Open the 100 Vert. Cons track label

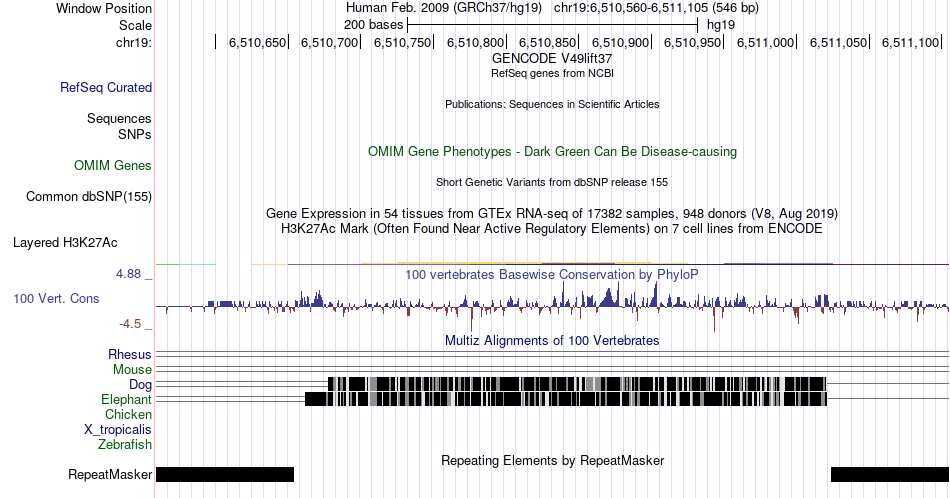pyautogui.click(x=56, y=298)
